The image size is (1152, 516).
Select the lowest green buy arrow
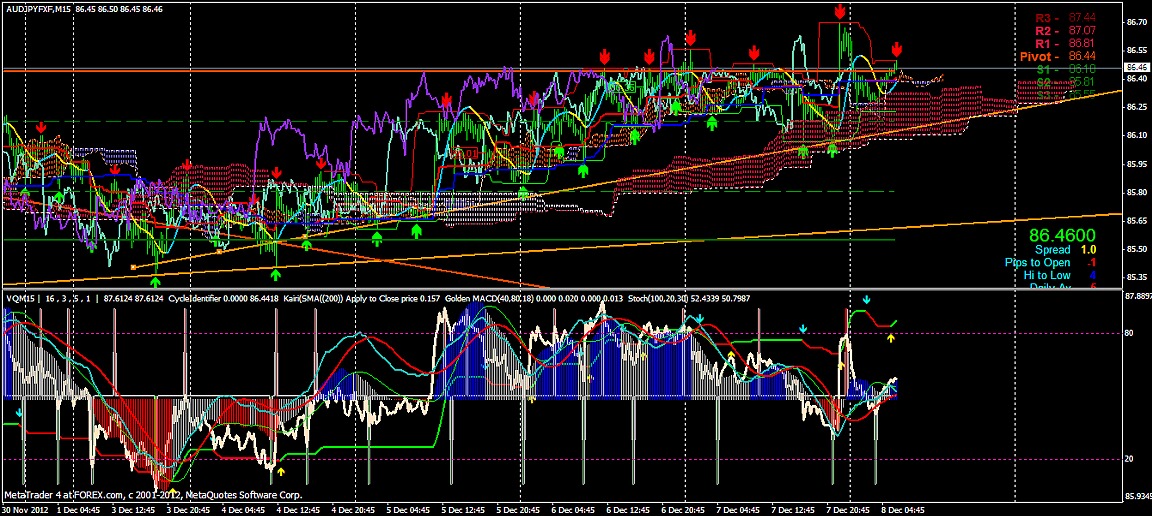click(155, 283)
